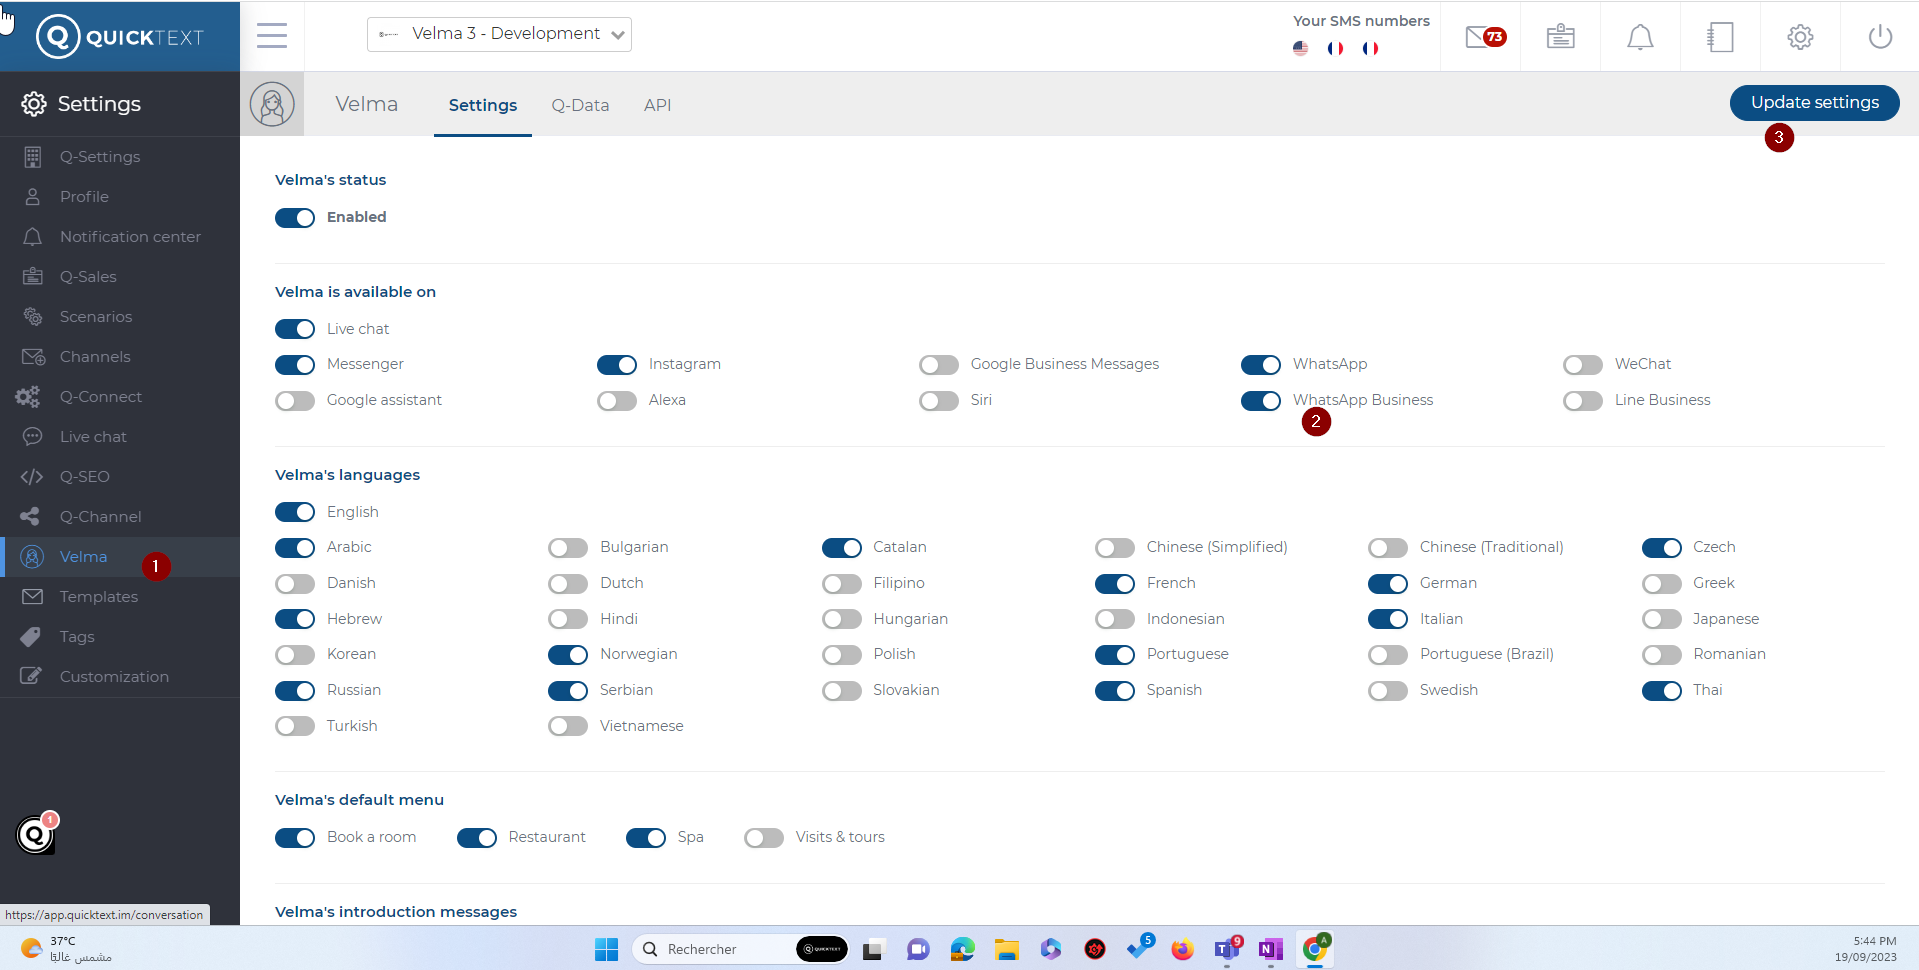Click the Velma avatar icon
This screenshot has height=970, width=1919.
272,104
